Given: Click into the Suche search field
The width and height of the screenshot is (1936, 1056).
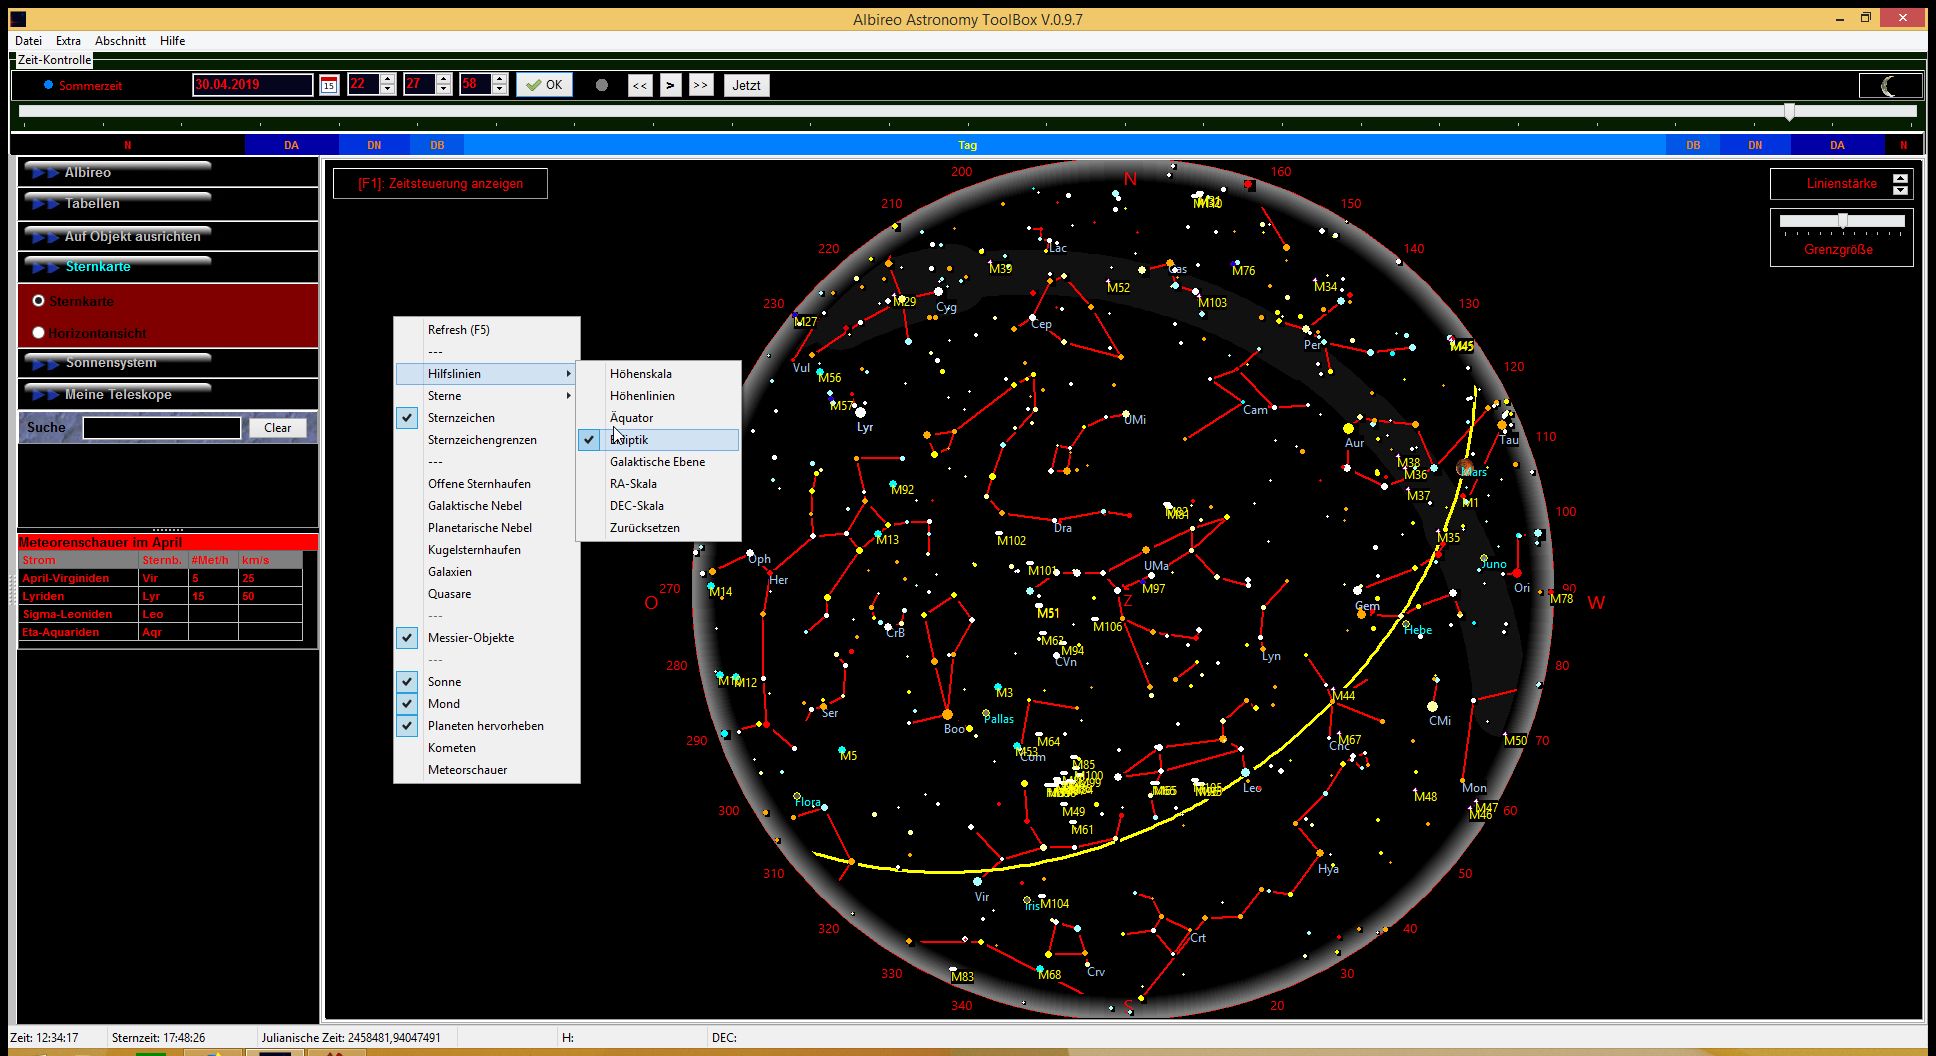Looking at the screenshot, I should click(x=162, y=428).
